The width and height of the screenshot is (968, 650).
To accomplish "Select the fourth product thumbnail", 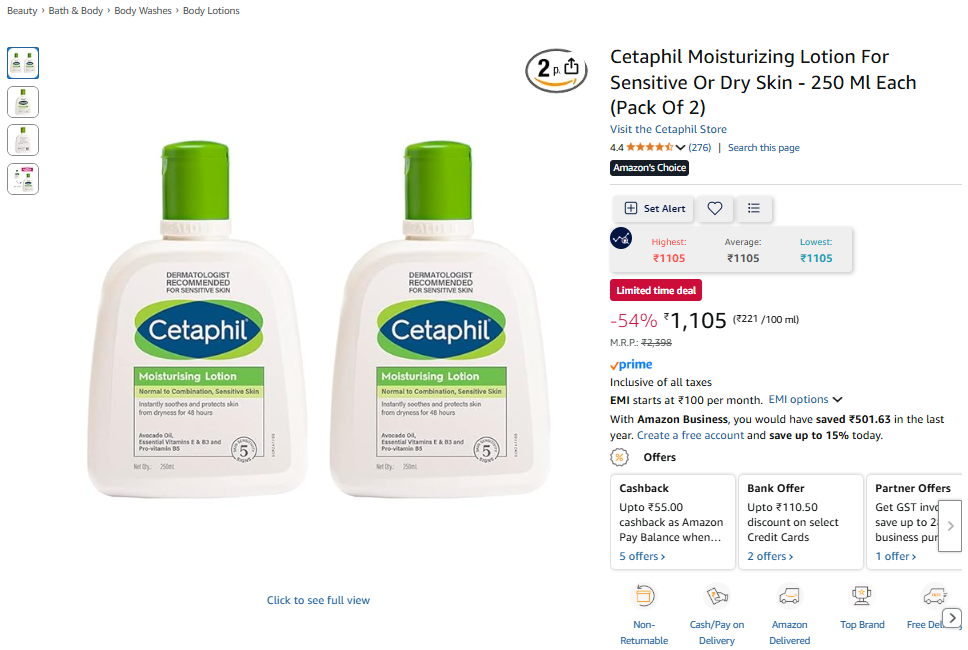I will [x=23, y=179].
